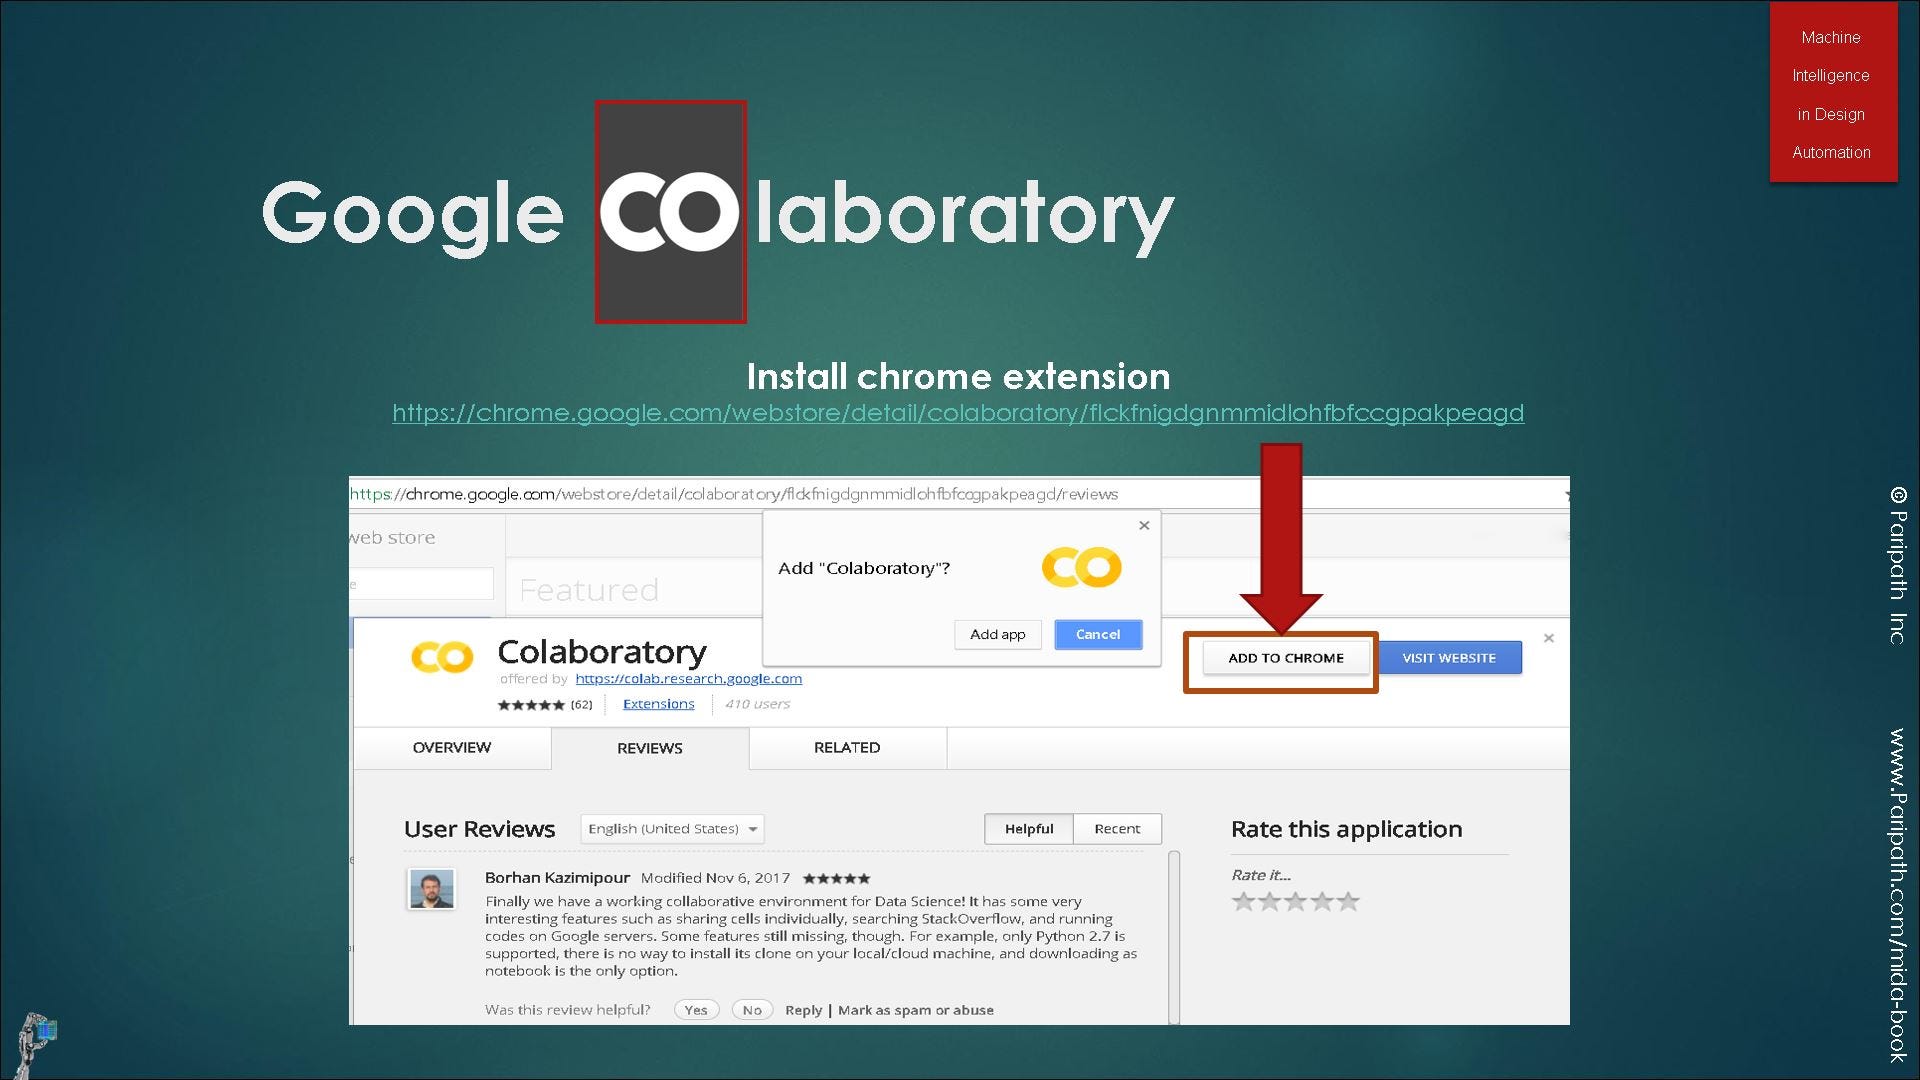This screenshot has height=1080, width=1920.
Task: Select the Helpful review sort toggle
Action: coord(1028,828)
